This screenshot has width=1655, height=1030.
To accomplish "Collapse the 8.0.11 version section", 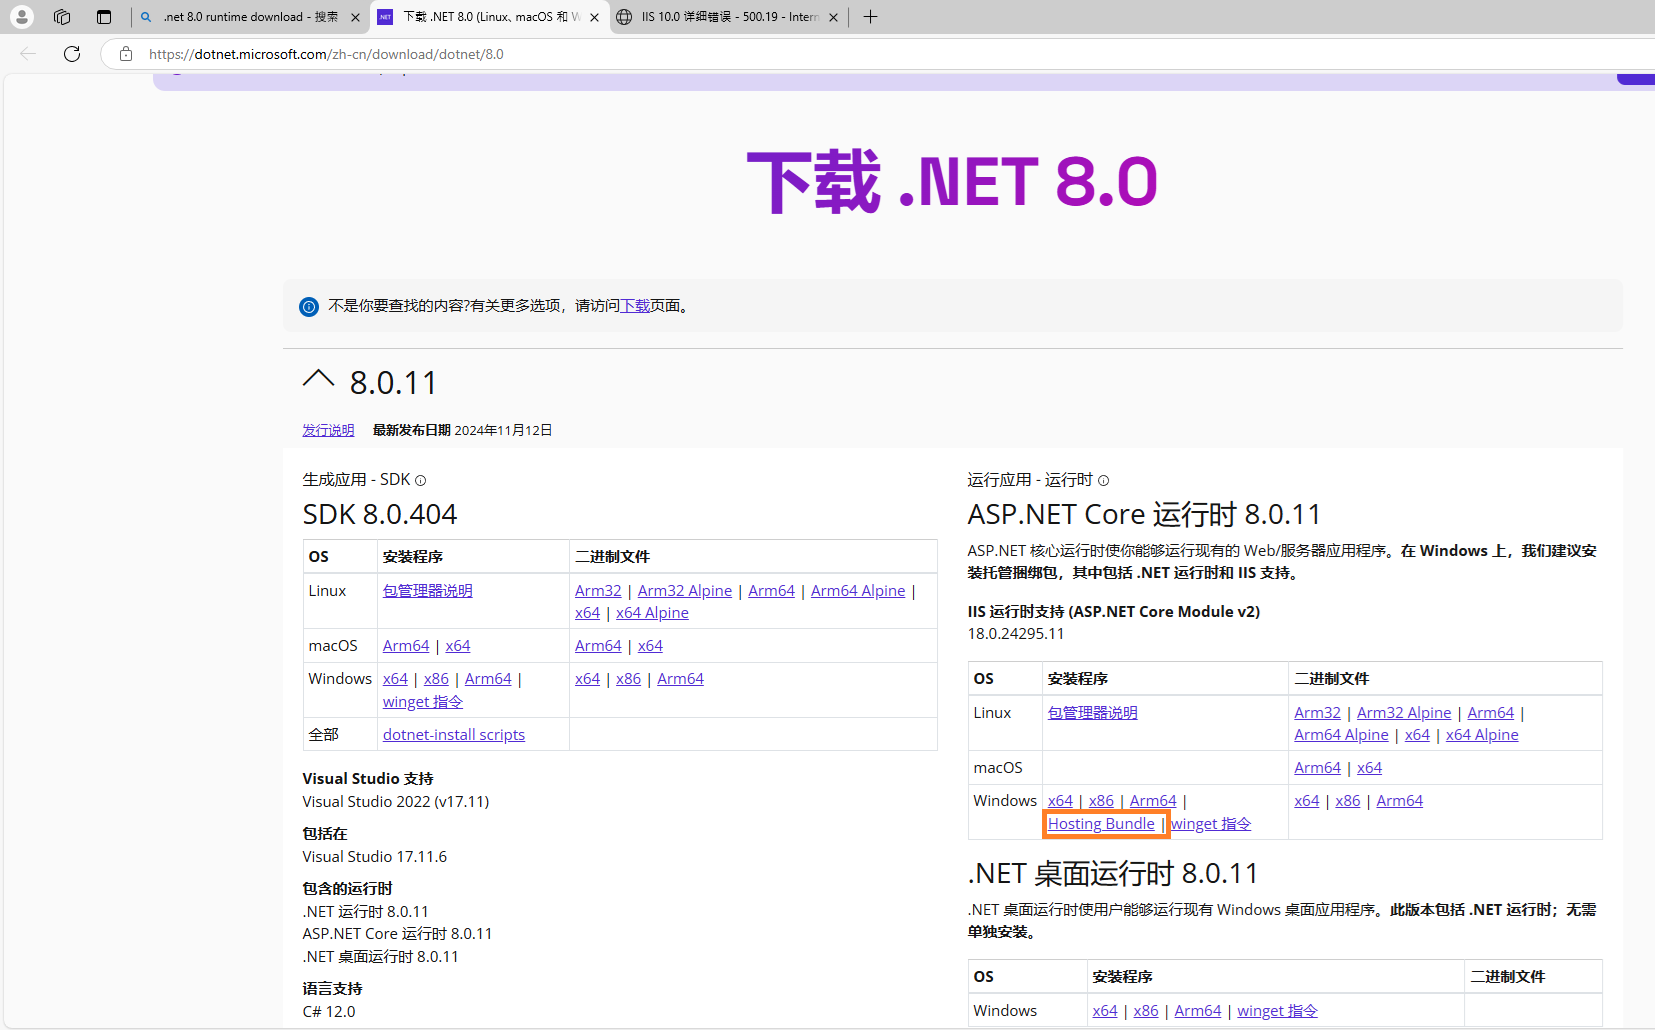I will 318,379.
